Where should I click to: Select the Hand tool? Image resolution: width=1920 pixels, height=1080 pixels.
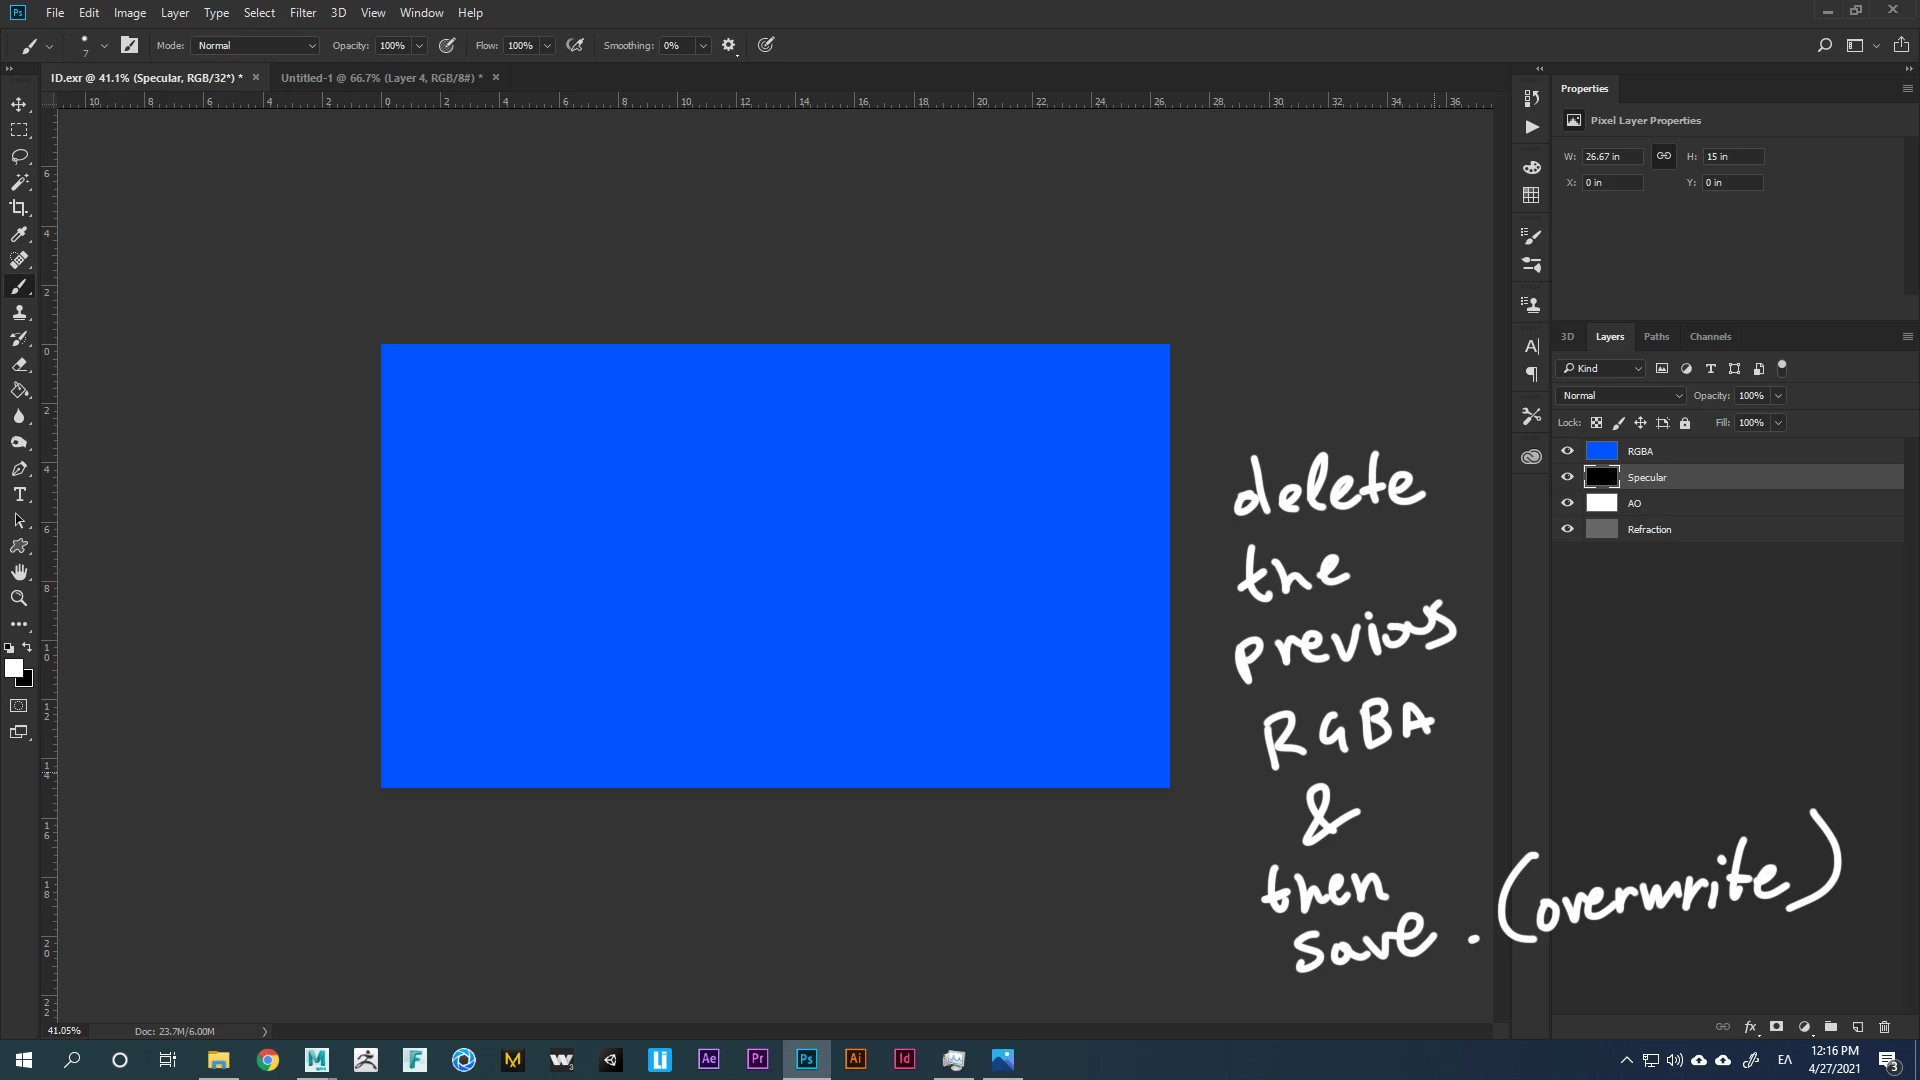[x=19, y=572]
